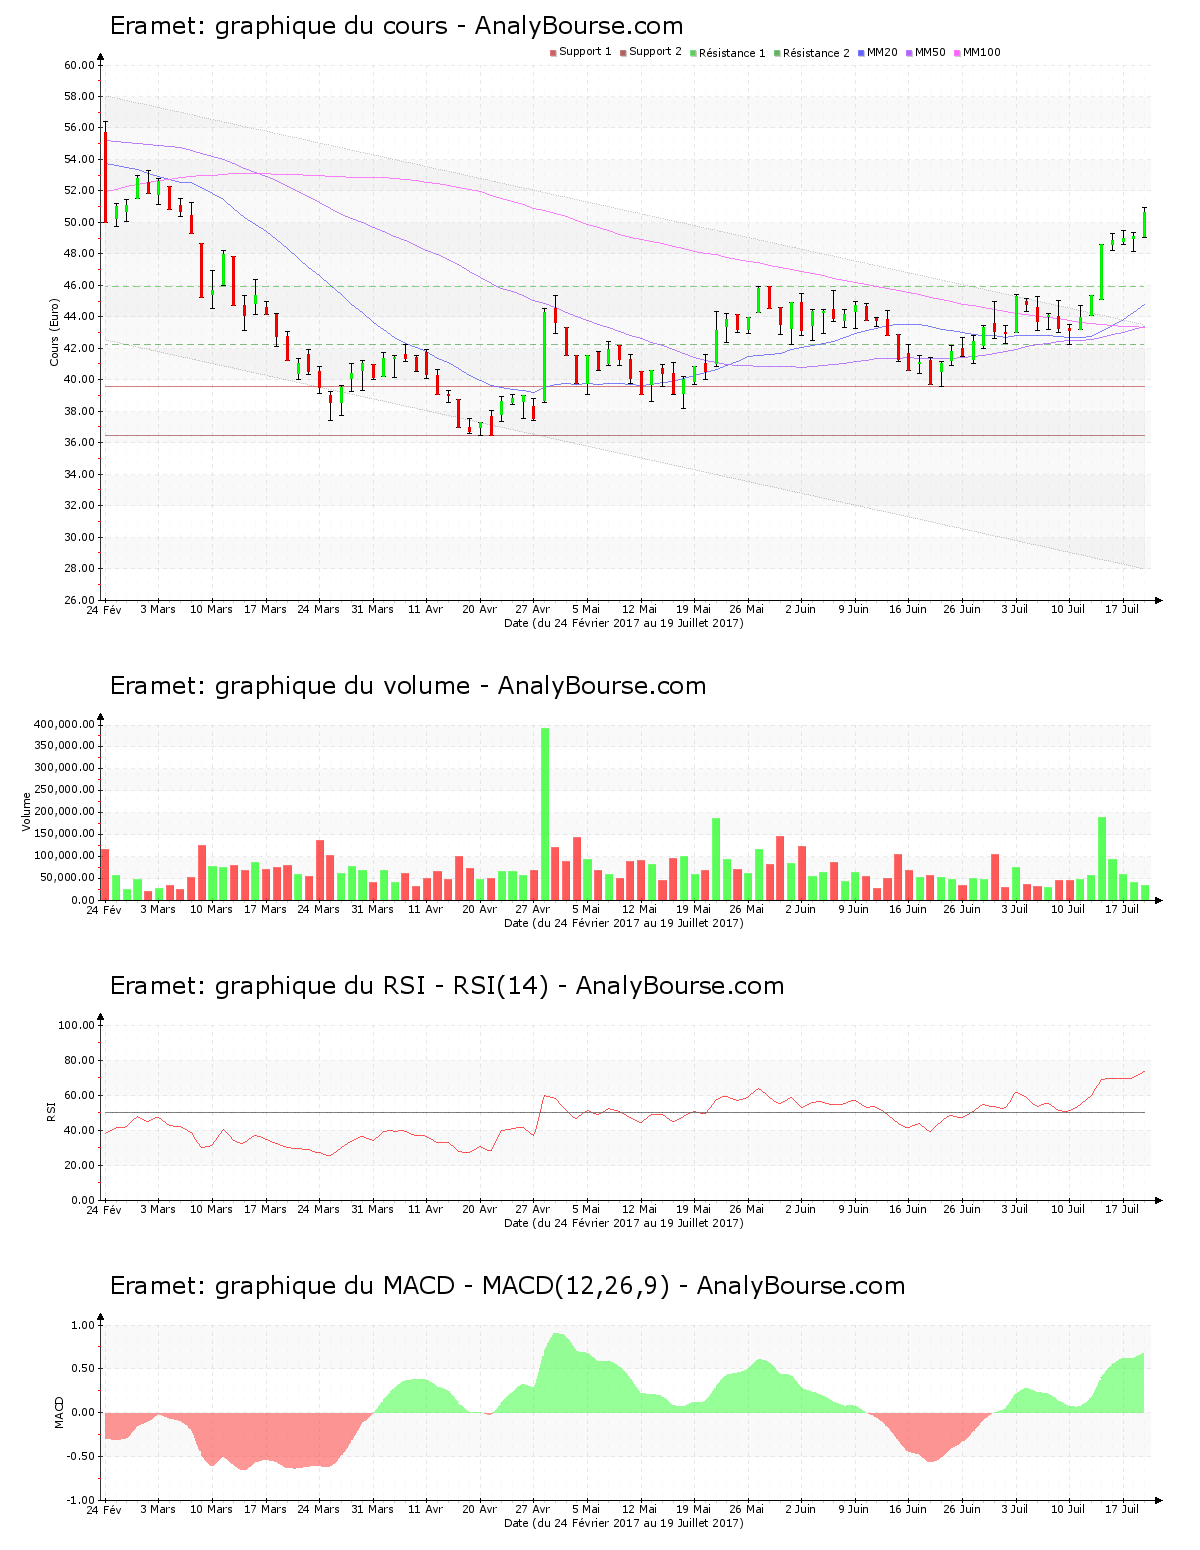
Task: Click '10 Mars' date on volume chart
Action: click(211, 909)
